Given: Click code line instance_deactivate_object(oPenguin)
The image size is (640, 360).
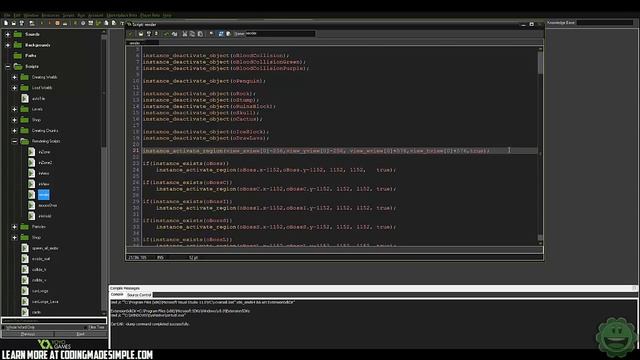Looking at the screenshot, I should 204,81.
